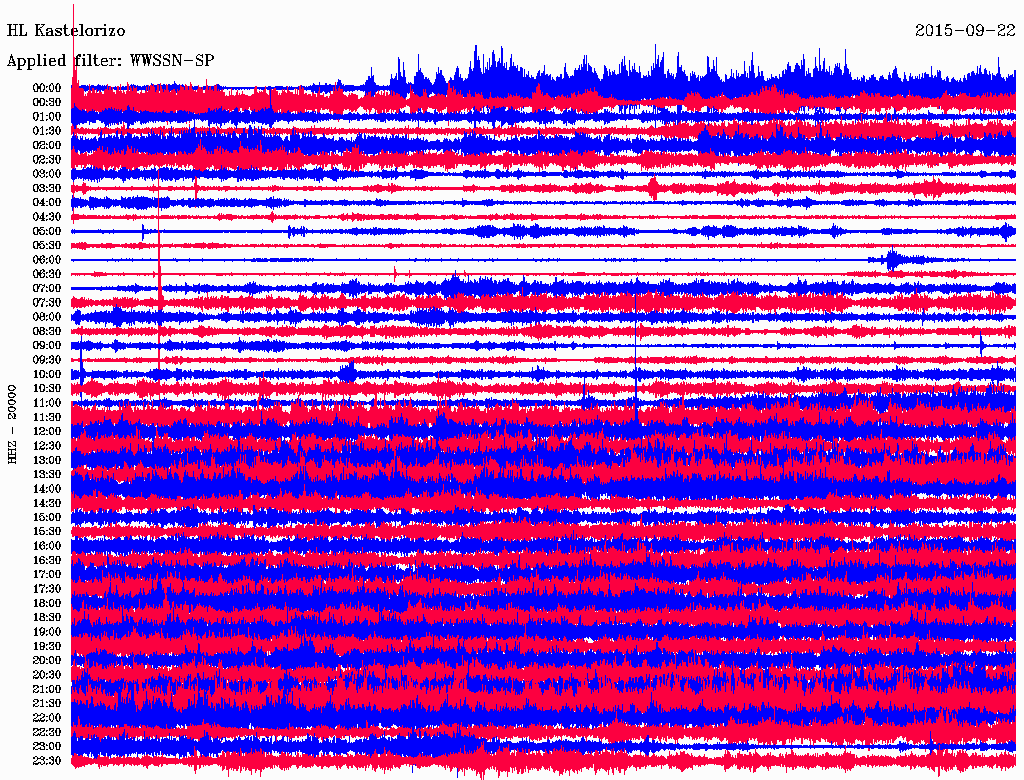The image size is (1024, 780).
Task: Select the 10:00 time label
Action: (47, 374)
